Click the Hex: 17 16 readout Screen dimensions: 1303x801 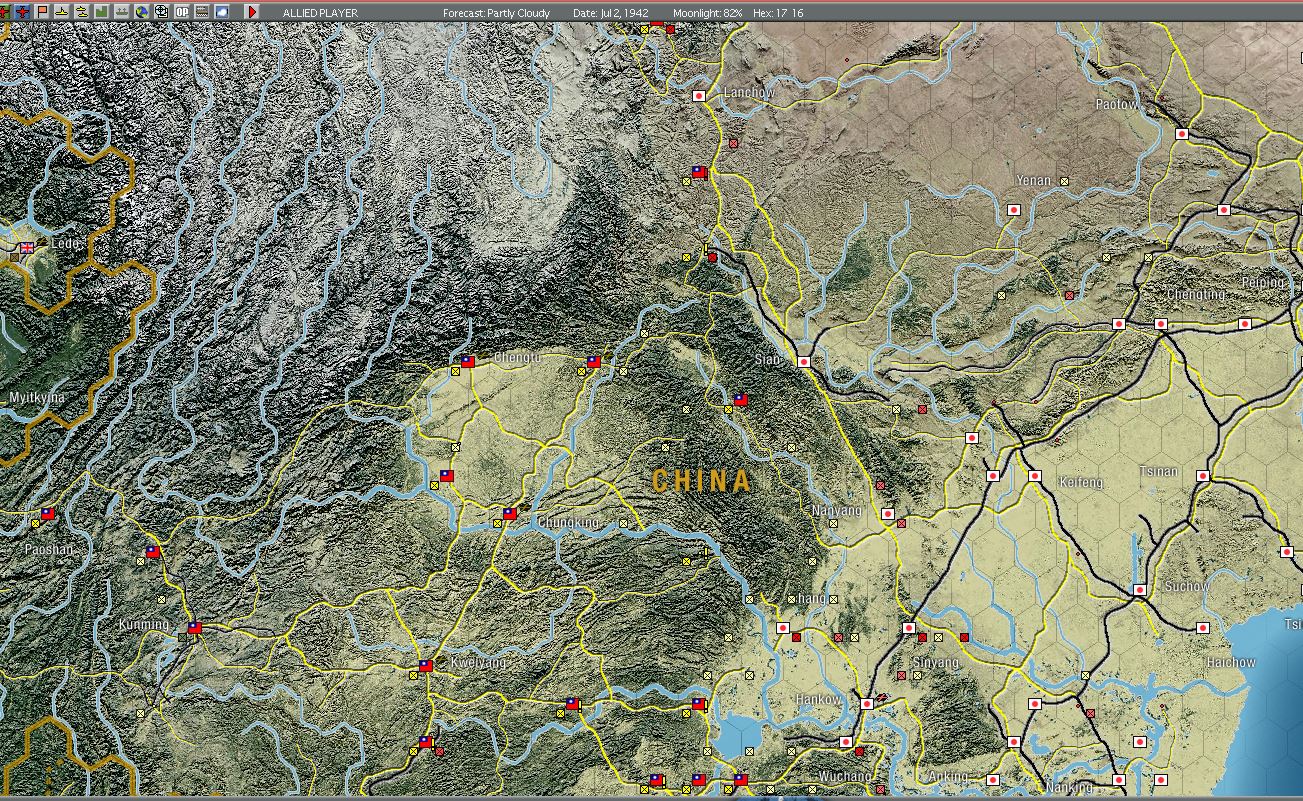click(x=778, y=13)
